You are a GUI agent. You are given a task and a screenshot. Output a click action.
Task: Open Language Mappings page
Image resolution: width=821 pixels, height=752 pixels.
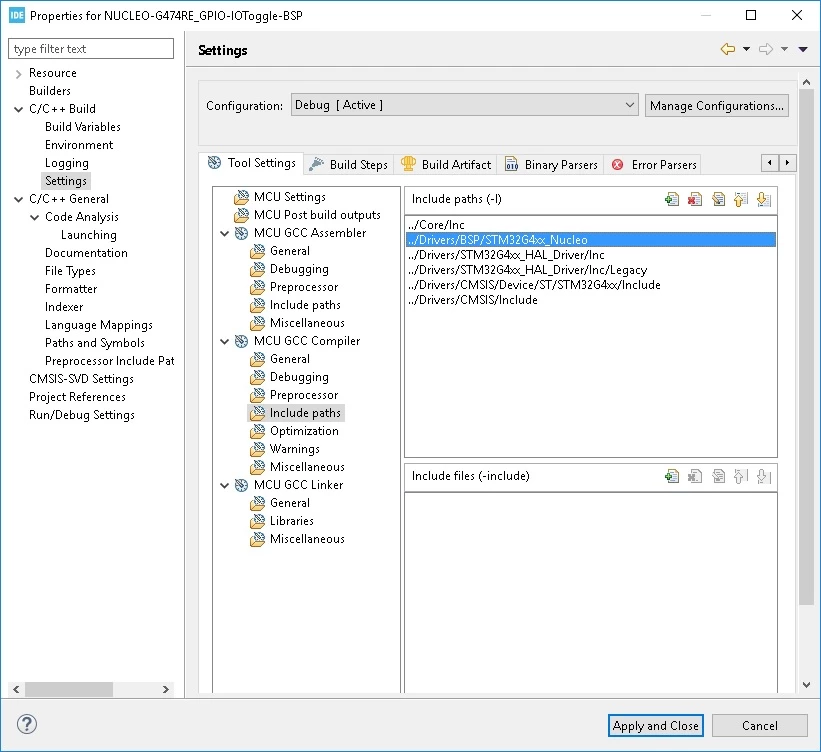(98, 325)
